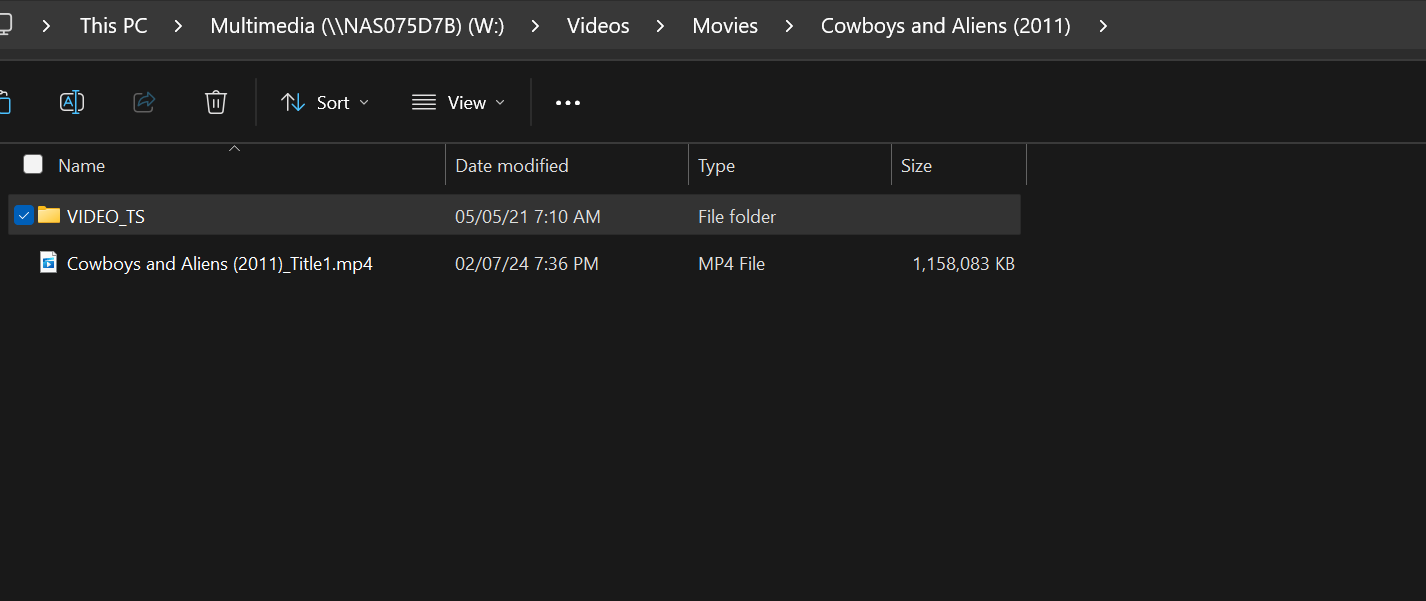Click the Share icon
This screenshot has height=601, width=1426.
(143, 101)
